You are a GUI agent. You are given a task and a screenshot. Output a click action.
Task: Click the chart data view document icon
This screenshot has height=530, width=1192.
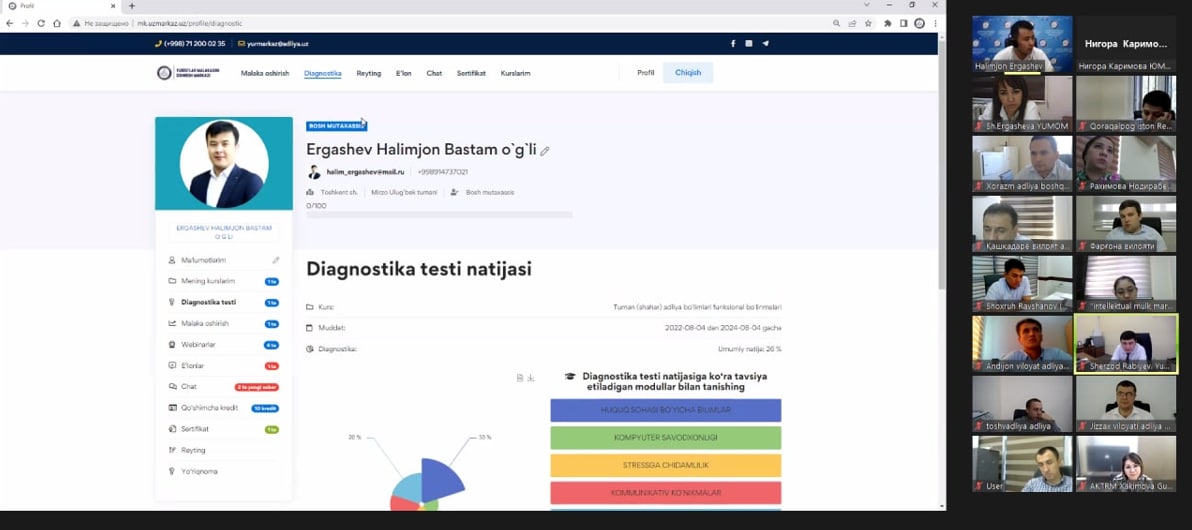pyautogui.click(x=520, y=377)
